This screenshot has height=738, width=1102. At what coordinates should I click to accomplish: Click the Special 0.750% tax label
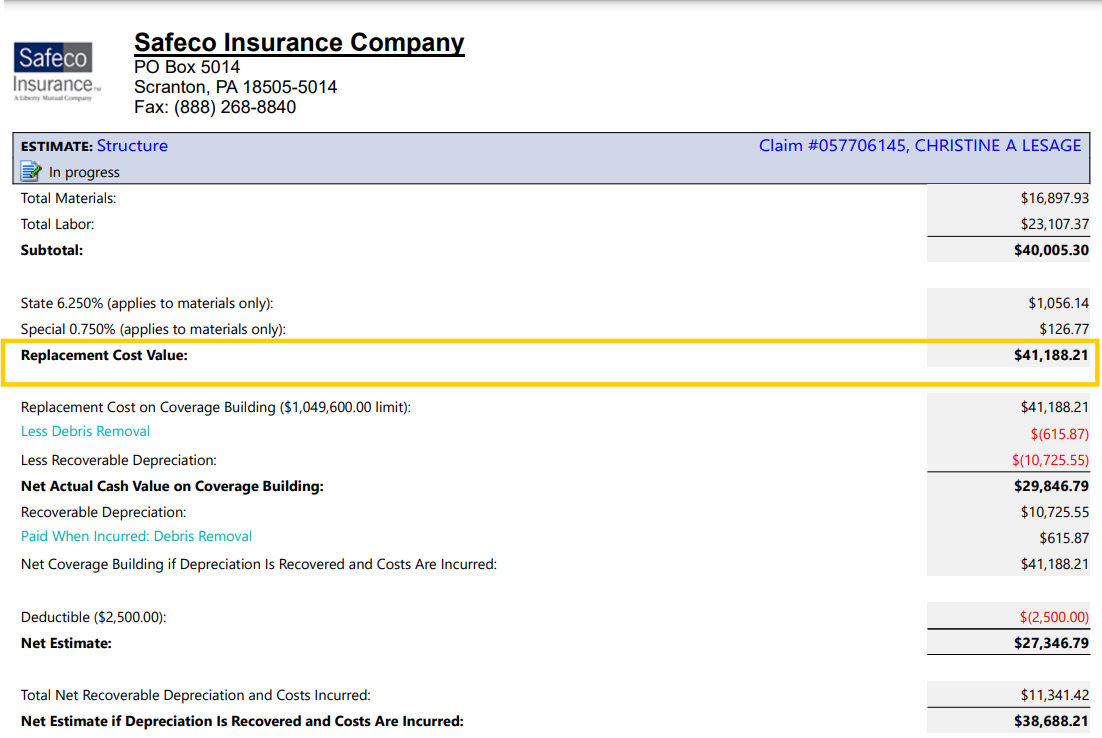(153, 329)
